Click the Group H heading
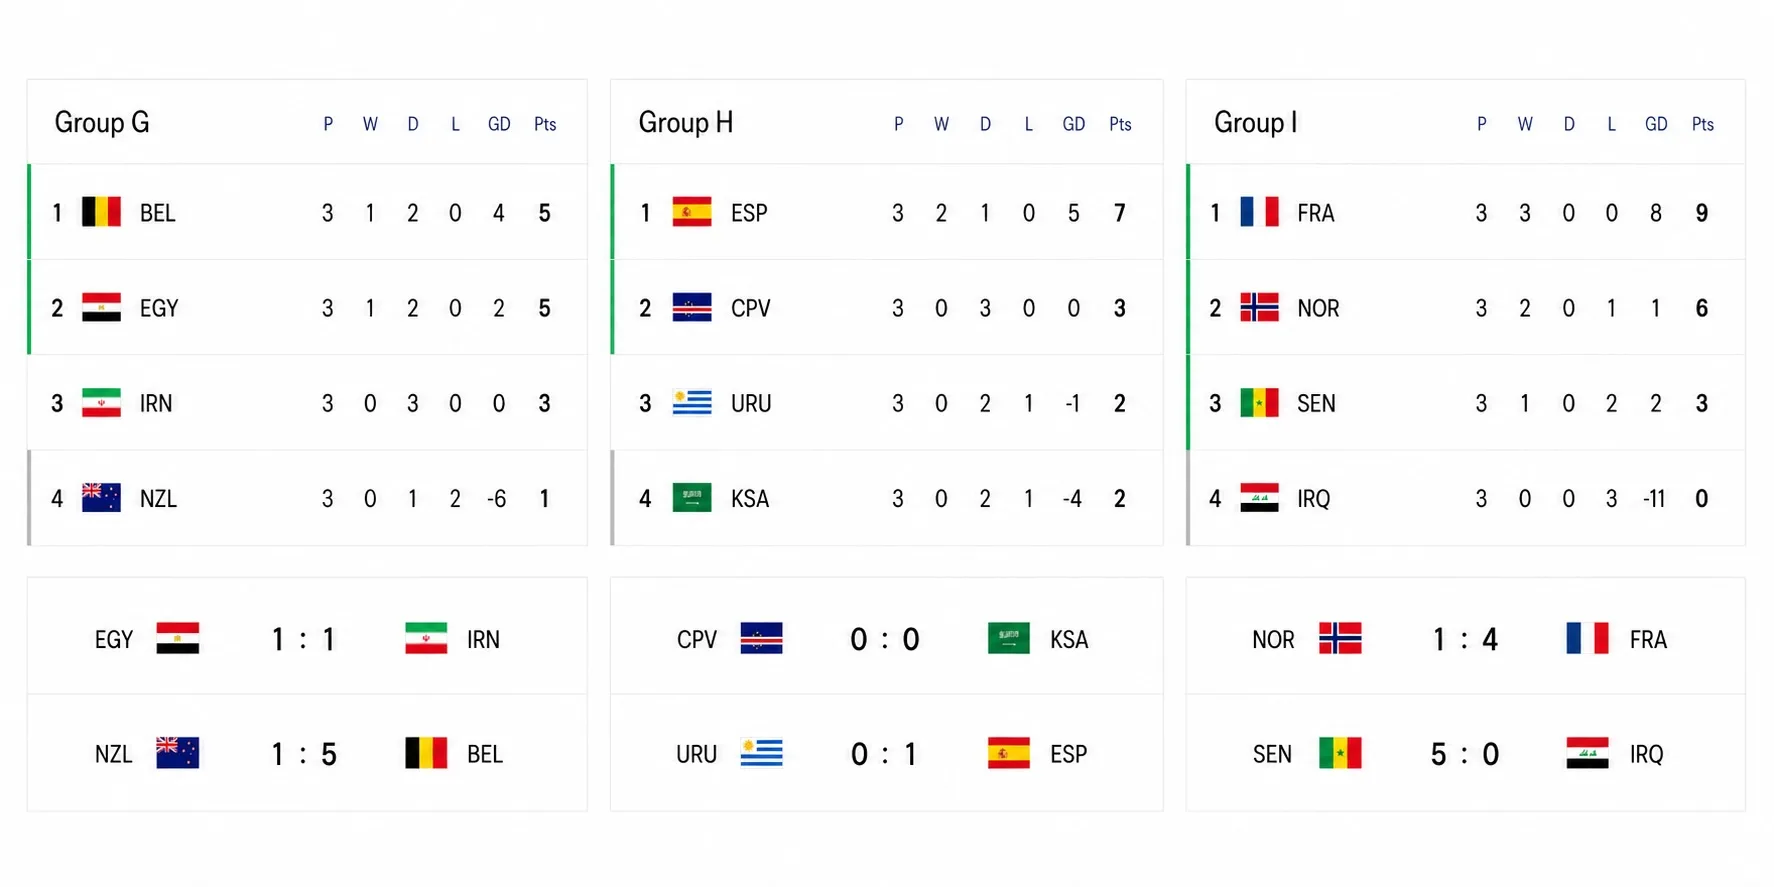Screen dimensions: 1774x887 click(686, 123)
